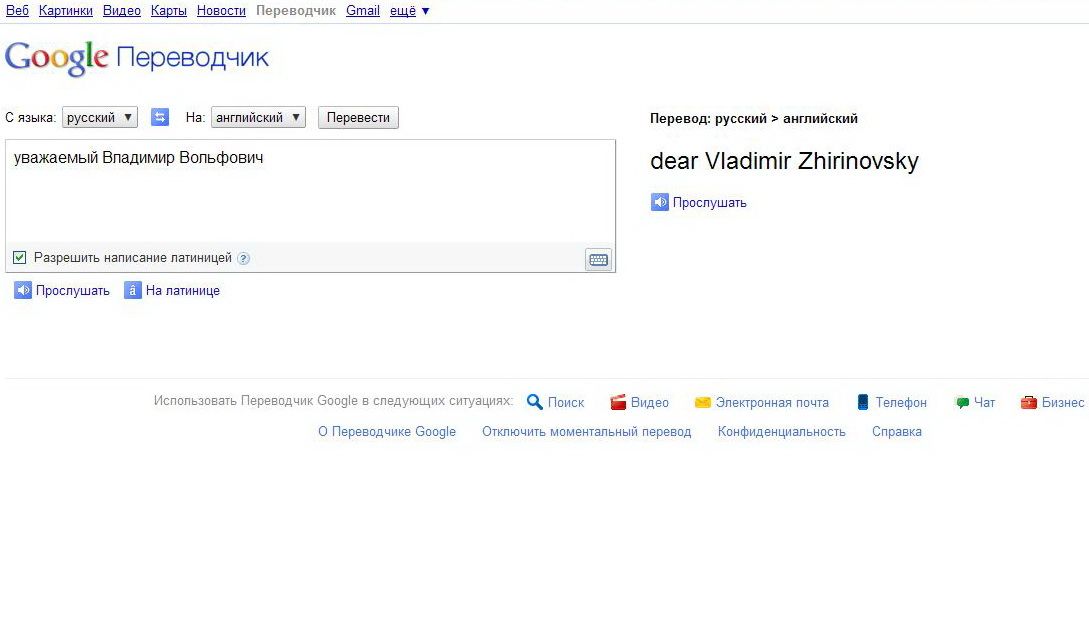Image resolution: width=1089 pixels, height=641 pixels.
Task: Open 'Картинки' in the top navigation
Action: tap(66, 11)
